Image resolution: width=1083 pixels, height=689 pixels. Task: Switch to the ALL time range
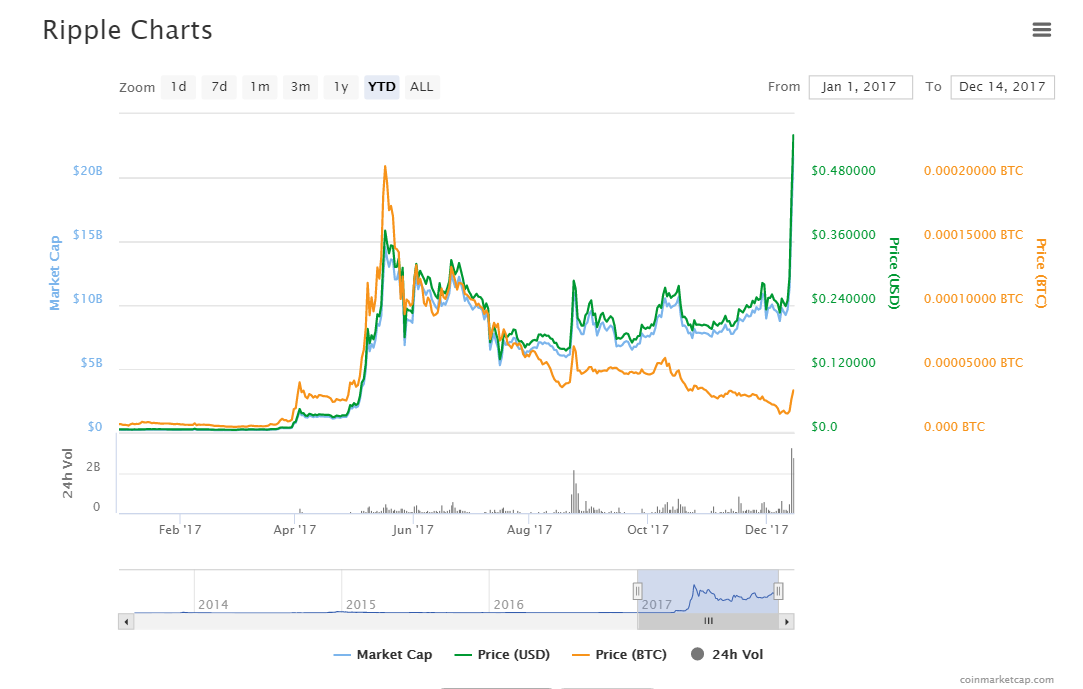[x=421, y=87]
